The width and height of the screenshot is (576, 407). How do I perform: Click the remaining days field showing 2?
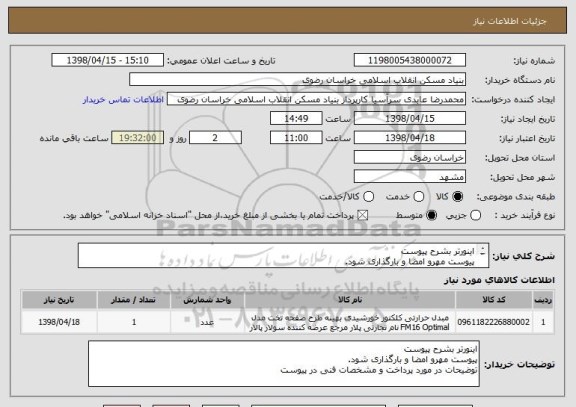click(215, 138)
